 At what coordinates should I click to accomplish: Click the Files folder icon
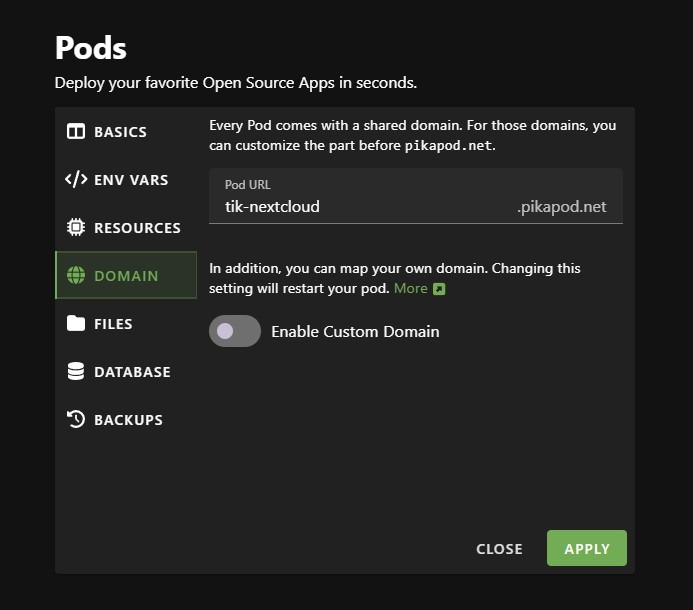tap(76, 324)
